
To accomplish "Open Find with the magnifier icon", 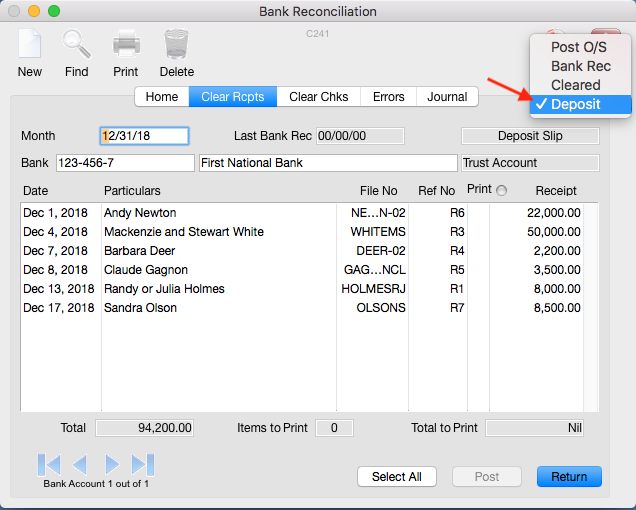I will point(77,45).
